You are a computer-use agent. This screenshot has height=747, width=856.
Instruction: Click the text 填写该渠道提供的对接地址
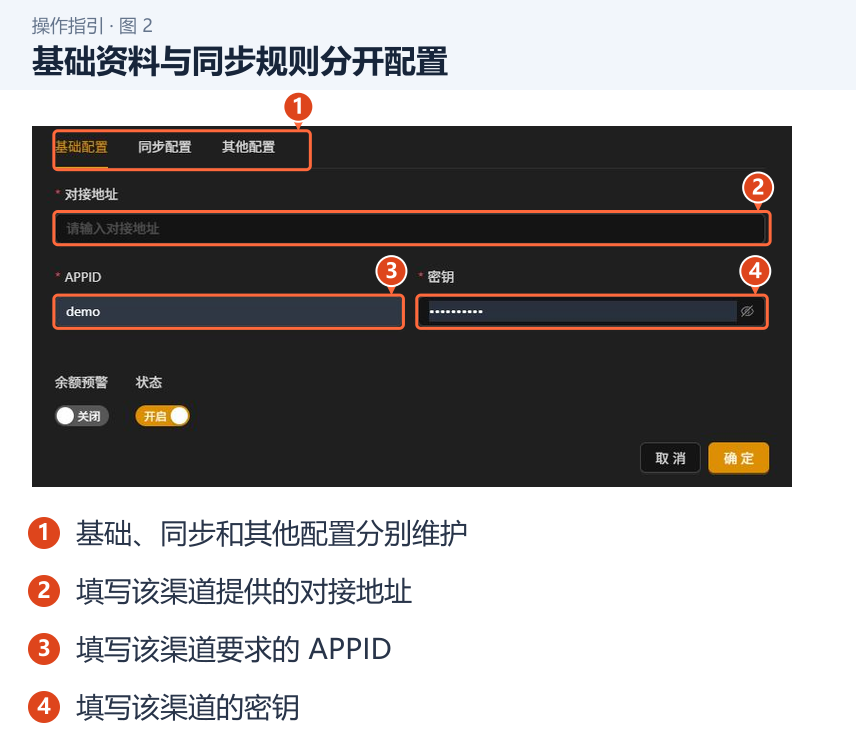244,591
